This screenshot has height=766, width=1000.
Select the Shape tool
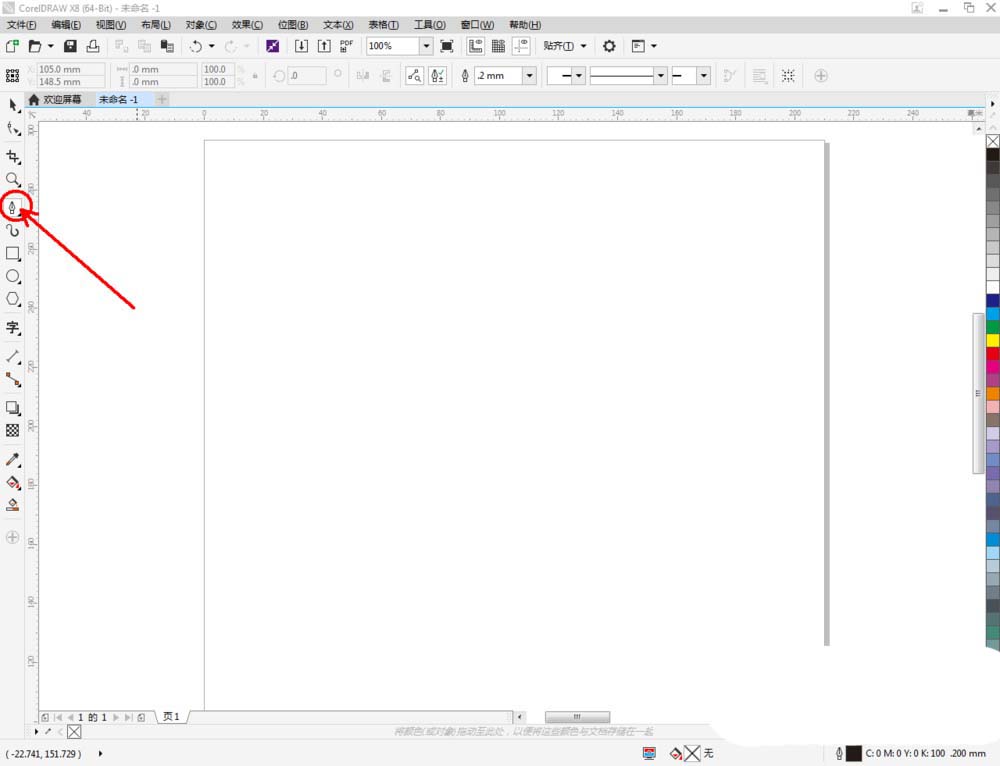pyautogui.click(x=13, y=129)
